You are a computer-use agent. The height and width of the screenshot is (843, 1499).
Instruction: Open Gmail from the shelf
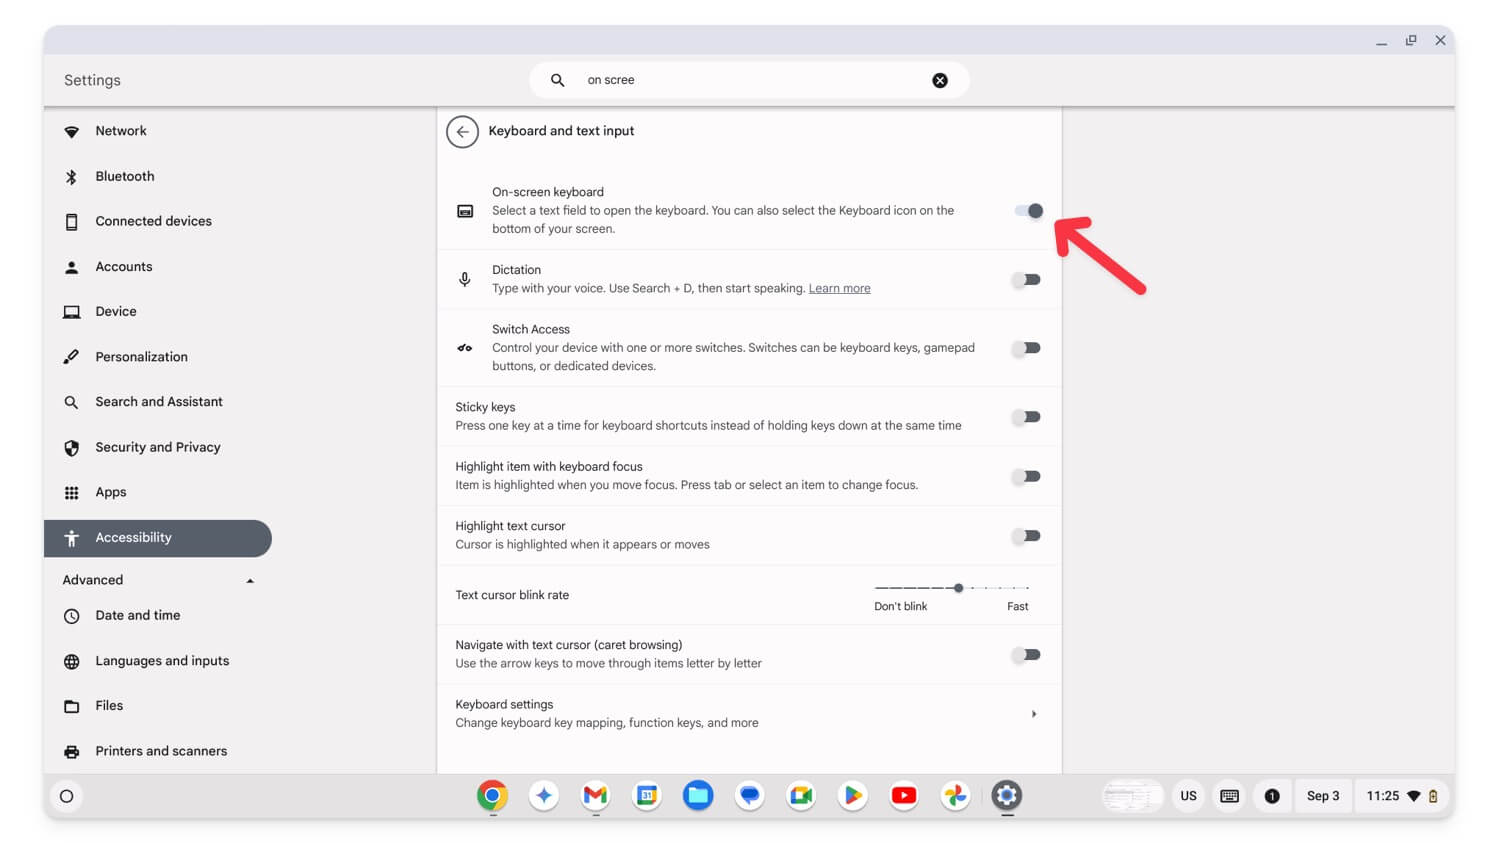(x=595, y=796)
